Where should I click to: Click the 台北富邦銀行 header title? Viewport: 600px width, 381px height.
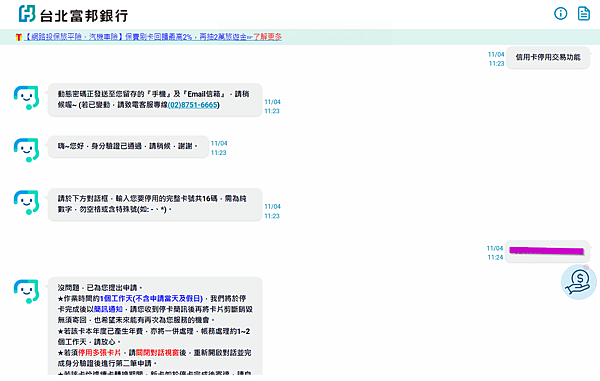coord(84,16)
